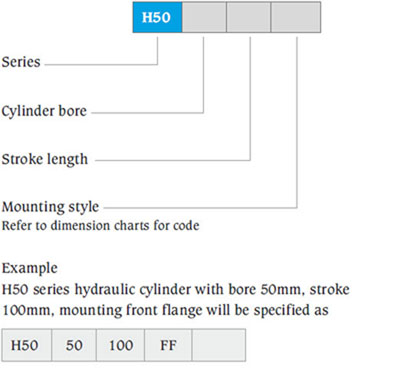Click the example cell showing 100
This screenshot has height=368, width=400.
coord(121,345)
